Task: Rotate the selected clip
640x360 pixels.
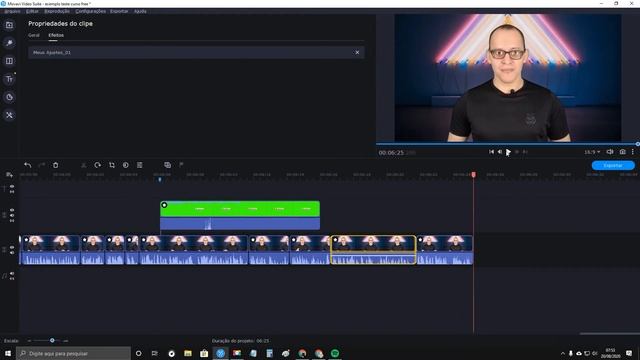Action: (98, 165)
